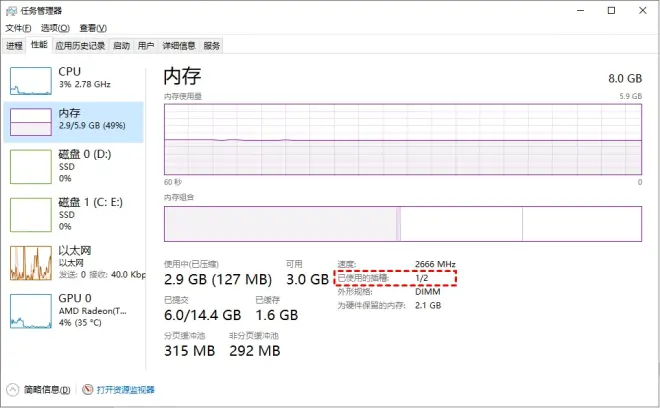Click the 内存使用量 memory usage graph

(403, 139)
